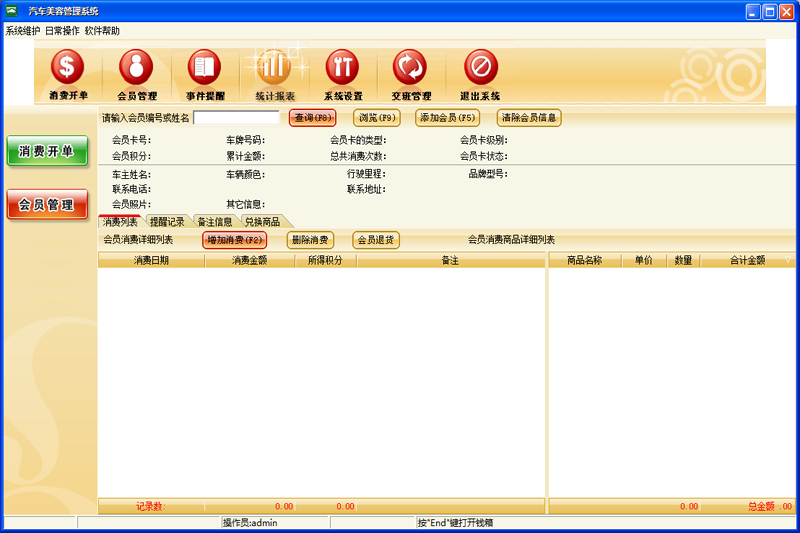The height and width of the screenshot is (533, 800).
Task: Click 操作员:admin in status bar
Action: pyautogui.click(x=250, y=523)
